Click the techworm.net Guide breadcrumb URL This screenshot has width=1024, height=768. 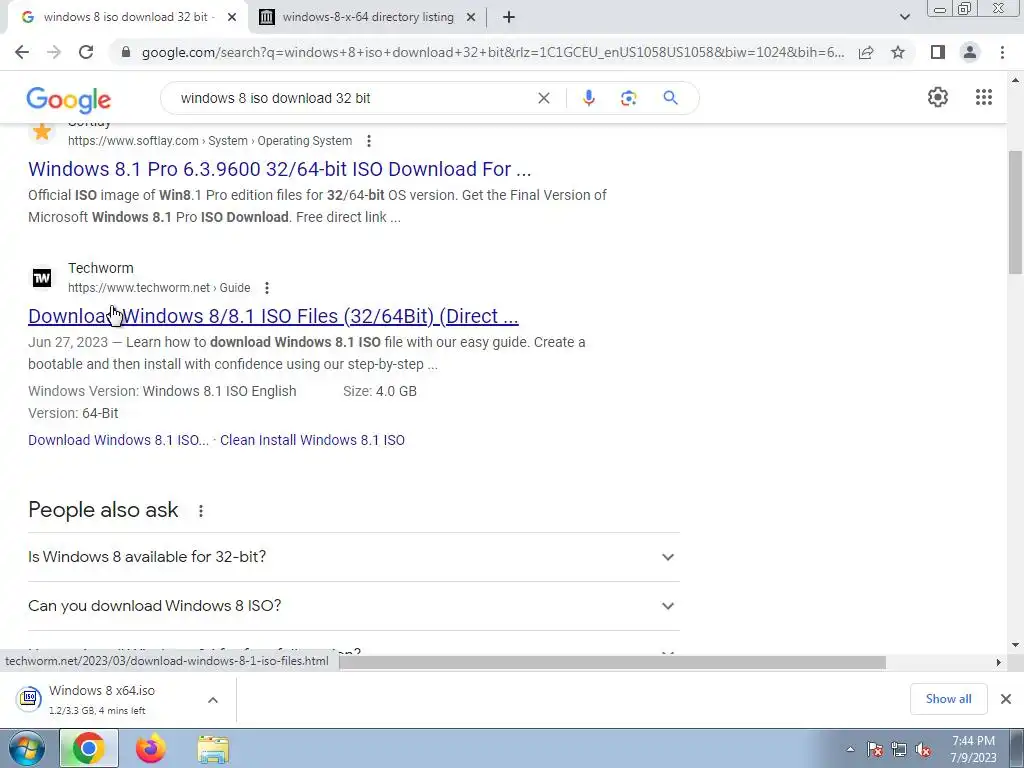tap(159, 287)
